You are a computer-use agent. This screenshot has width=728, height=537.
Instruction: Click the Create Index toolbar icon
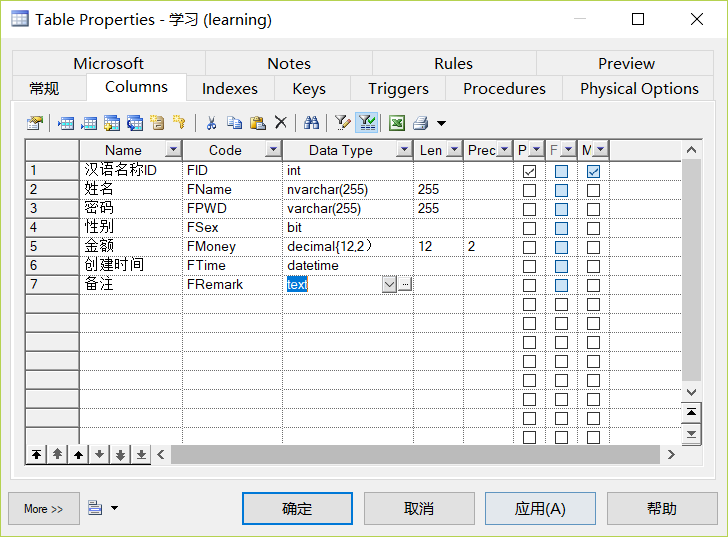click(x=157, y=123)
